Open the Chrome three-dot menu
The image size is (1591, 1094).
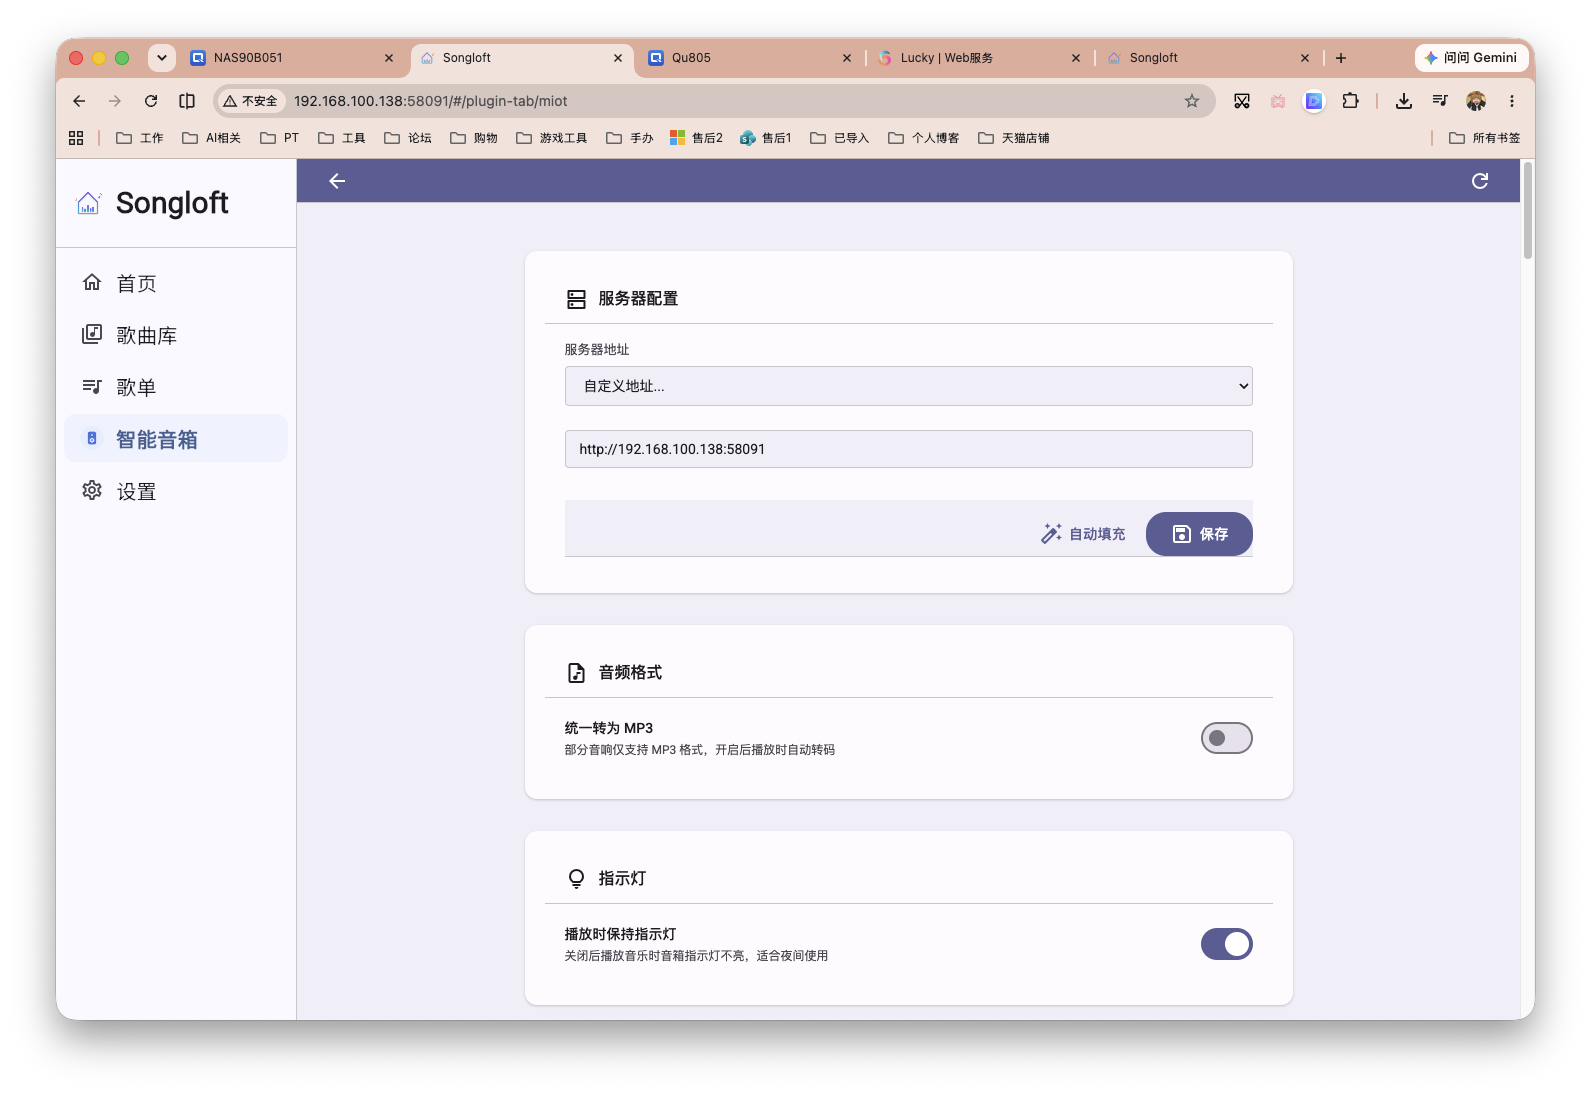click(1512, 101)
